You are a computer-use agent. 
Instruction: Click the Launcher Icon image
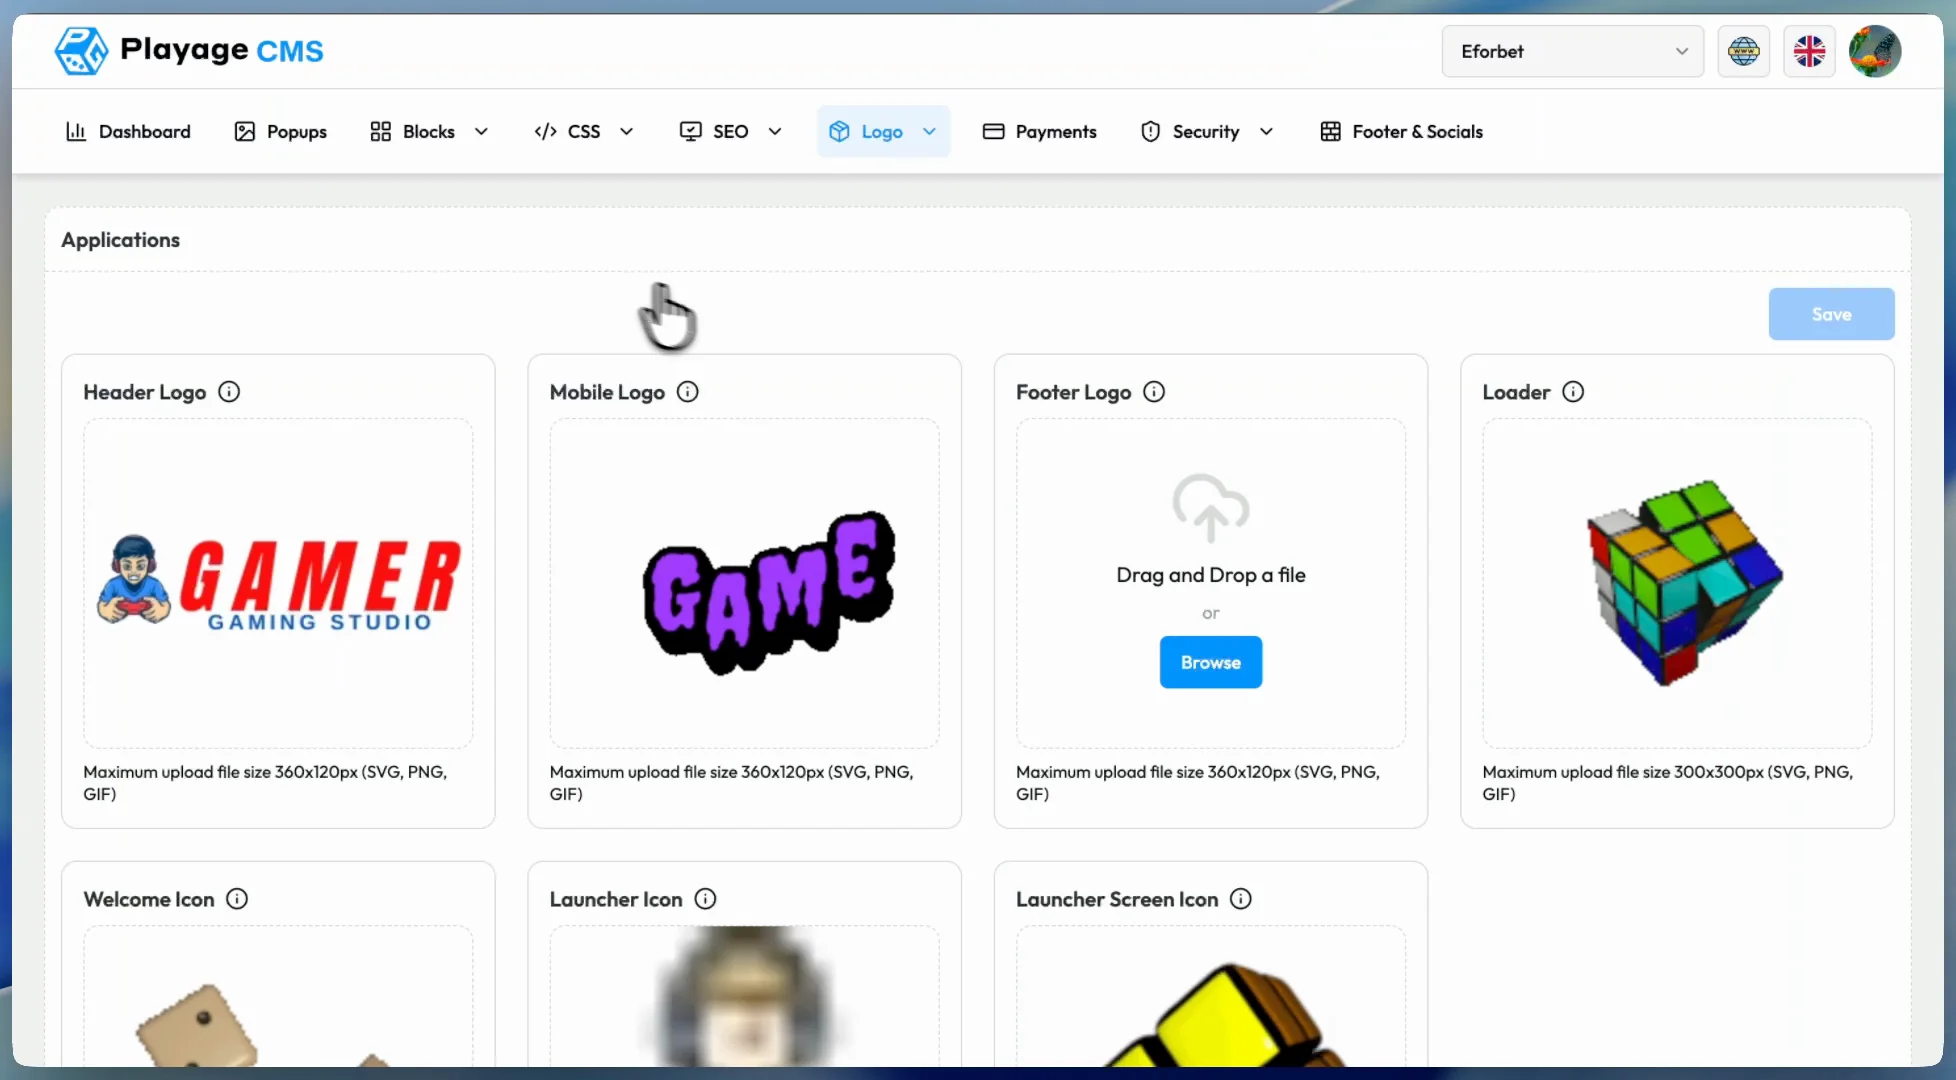pos(745,996)
